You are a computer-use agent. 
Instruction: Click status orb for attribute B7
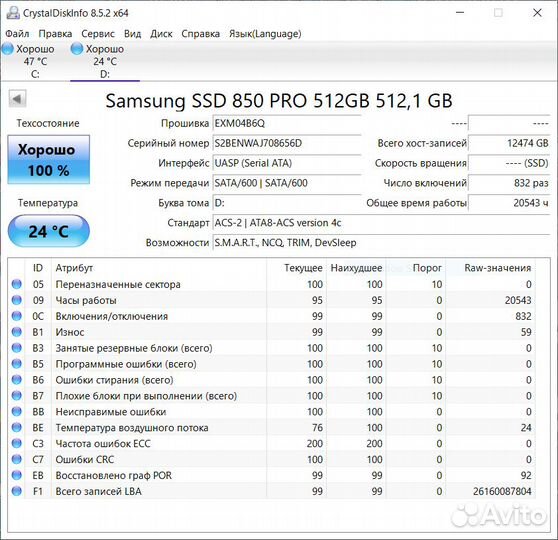(16, 395)
